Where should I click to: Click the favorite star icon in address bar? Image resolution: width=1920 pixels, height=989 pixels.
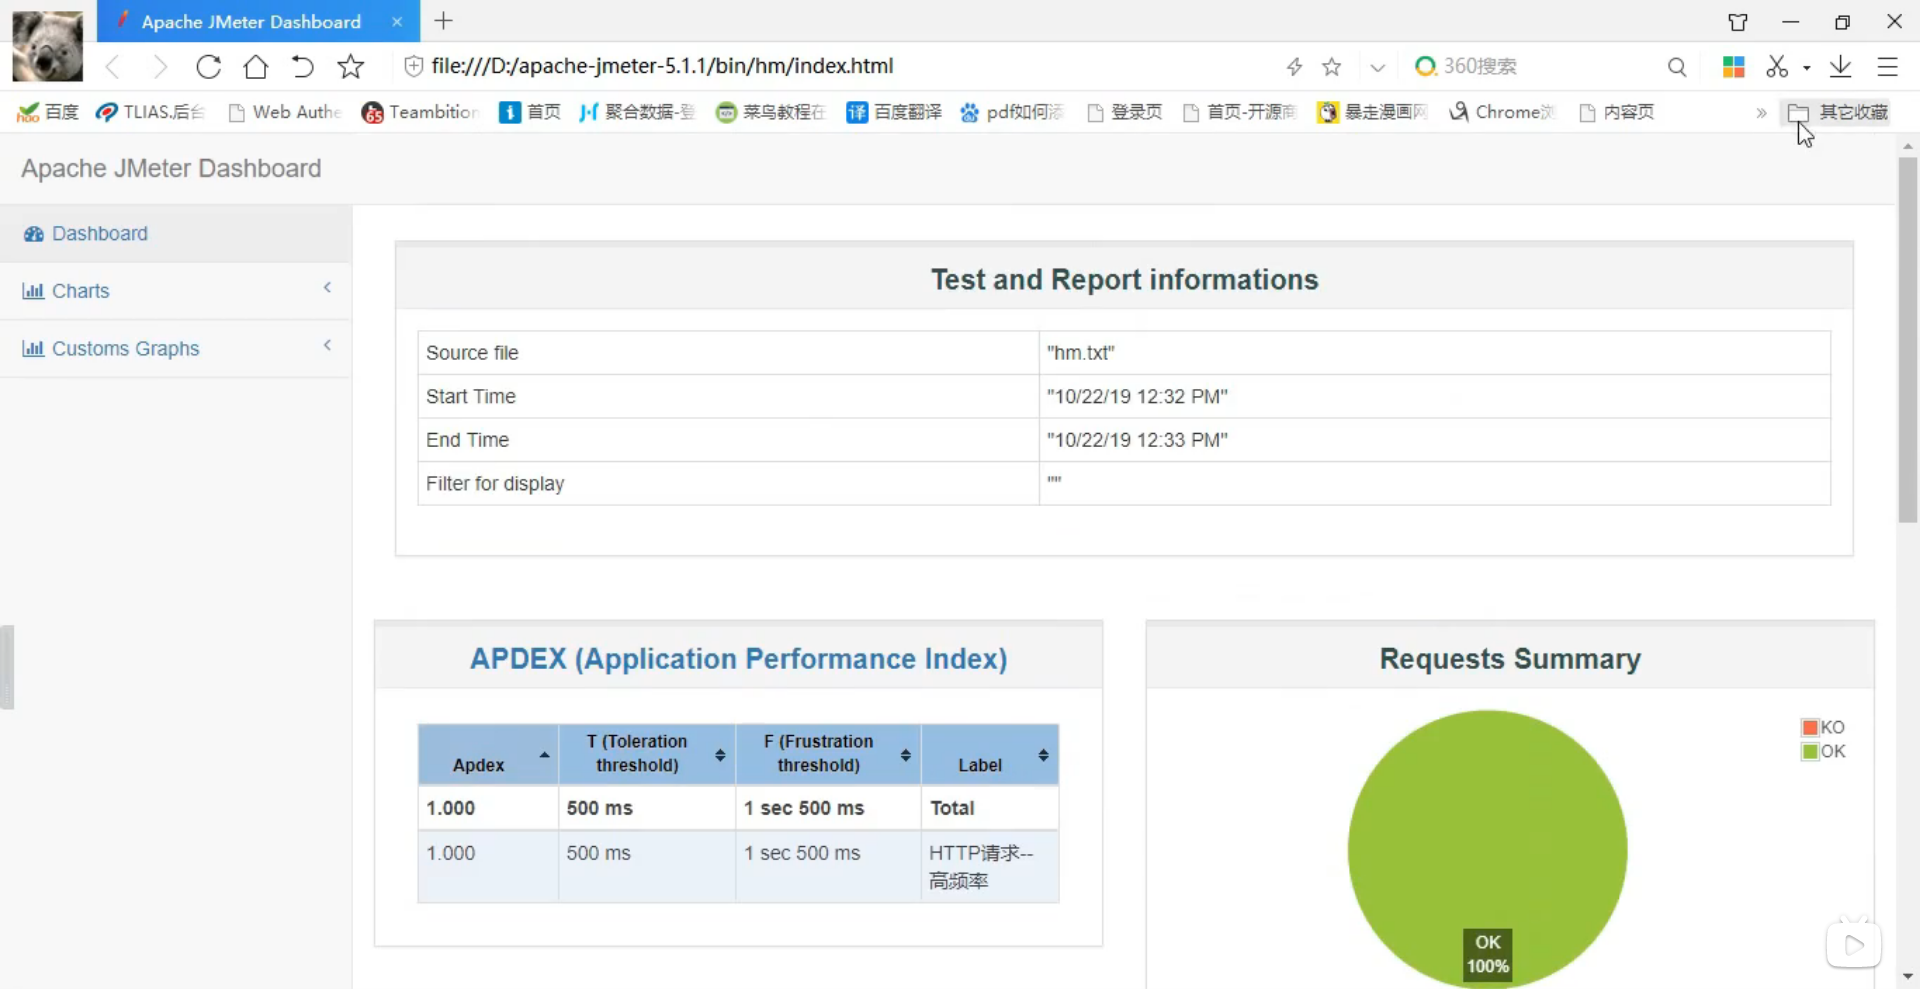[x=1331, y=67]
